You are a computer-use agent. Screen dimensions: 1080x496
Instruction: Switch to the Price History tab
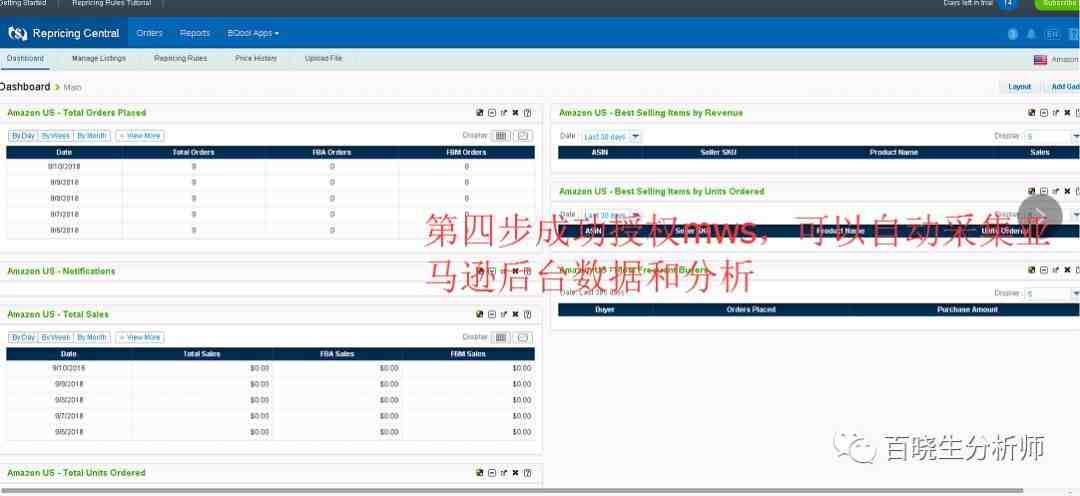click(x=256, y=59)
